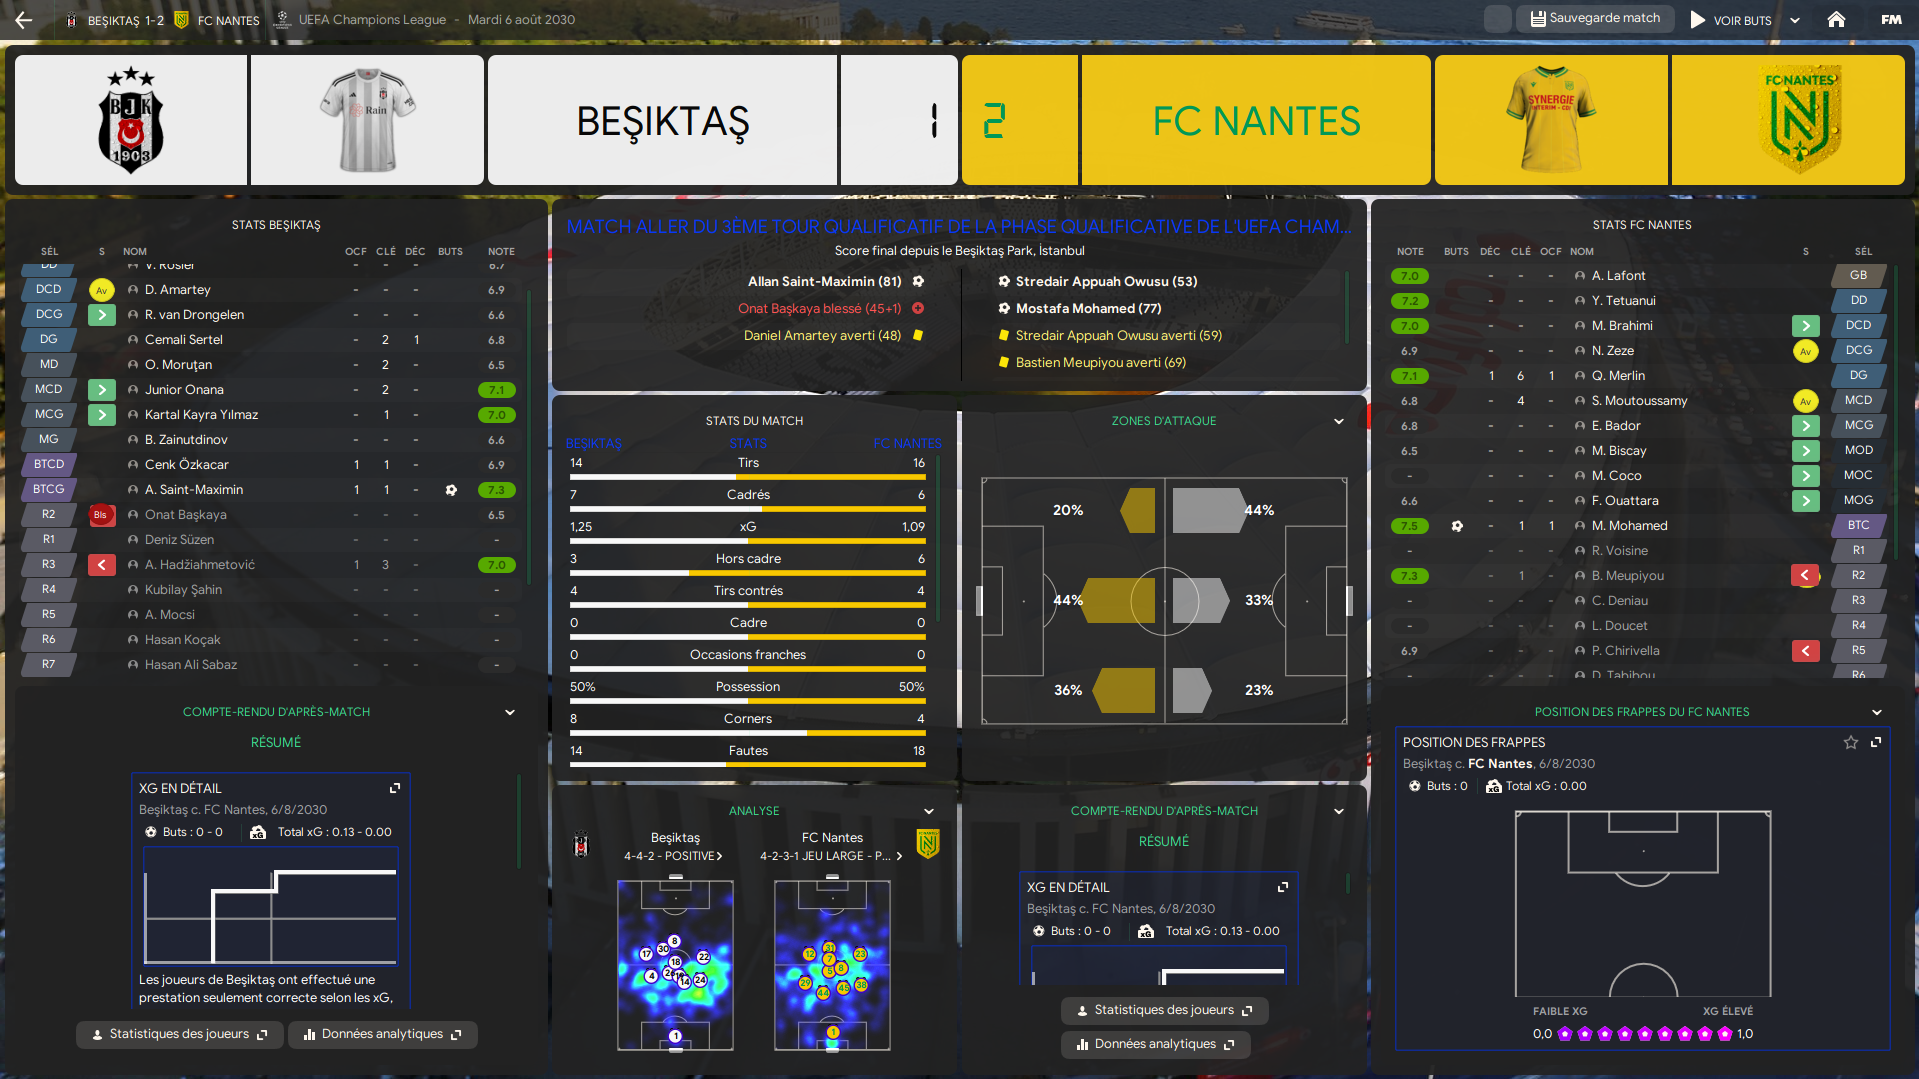
Task: View the Beşiktaş kit image
Action: coord(368,120)
